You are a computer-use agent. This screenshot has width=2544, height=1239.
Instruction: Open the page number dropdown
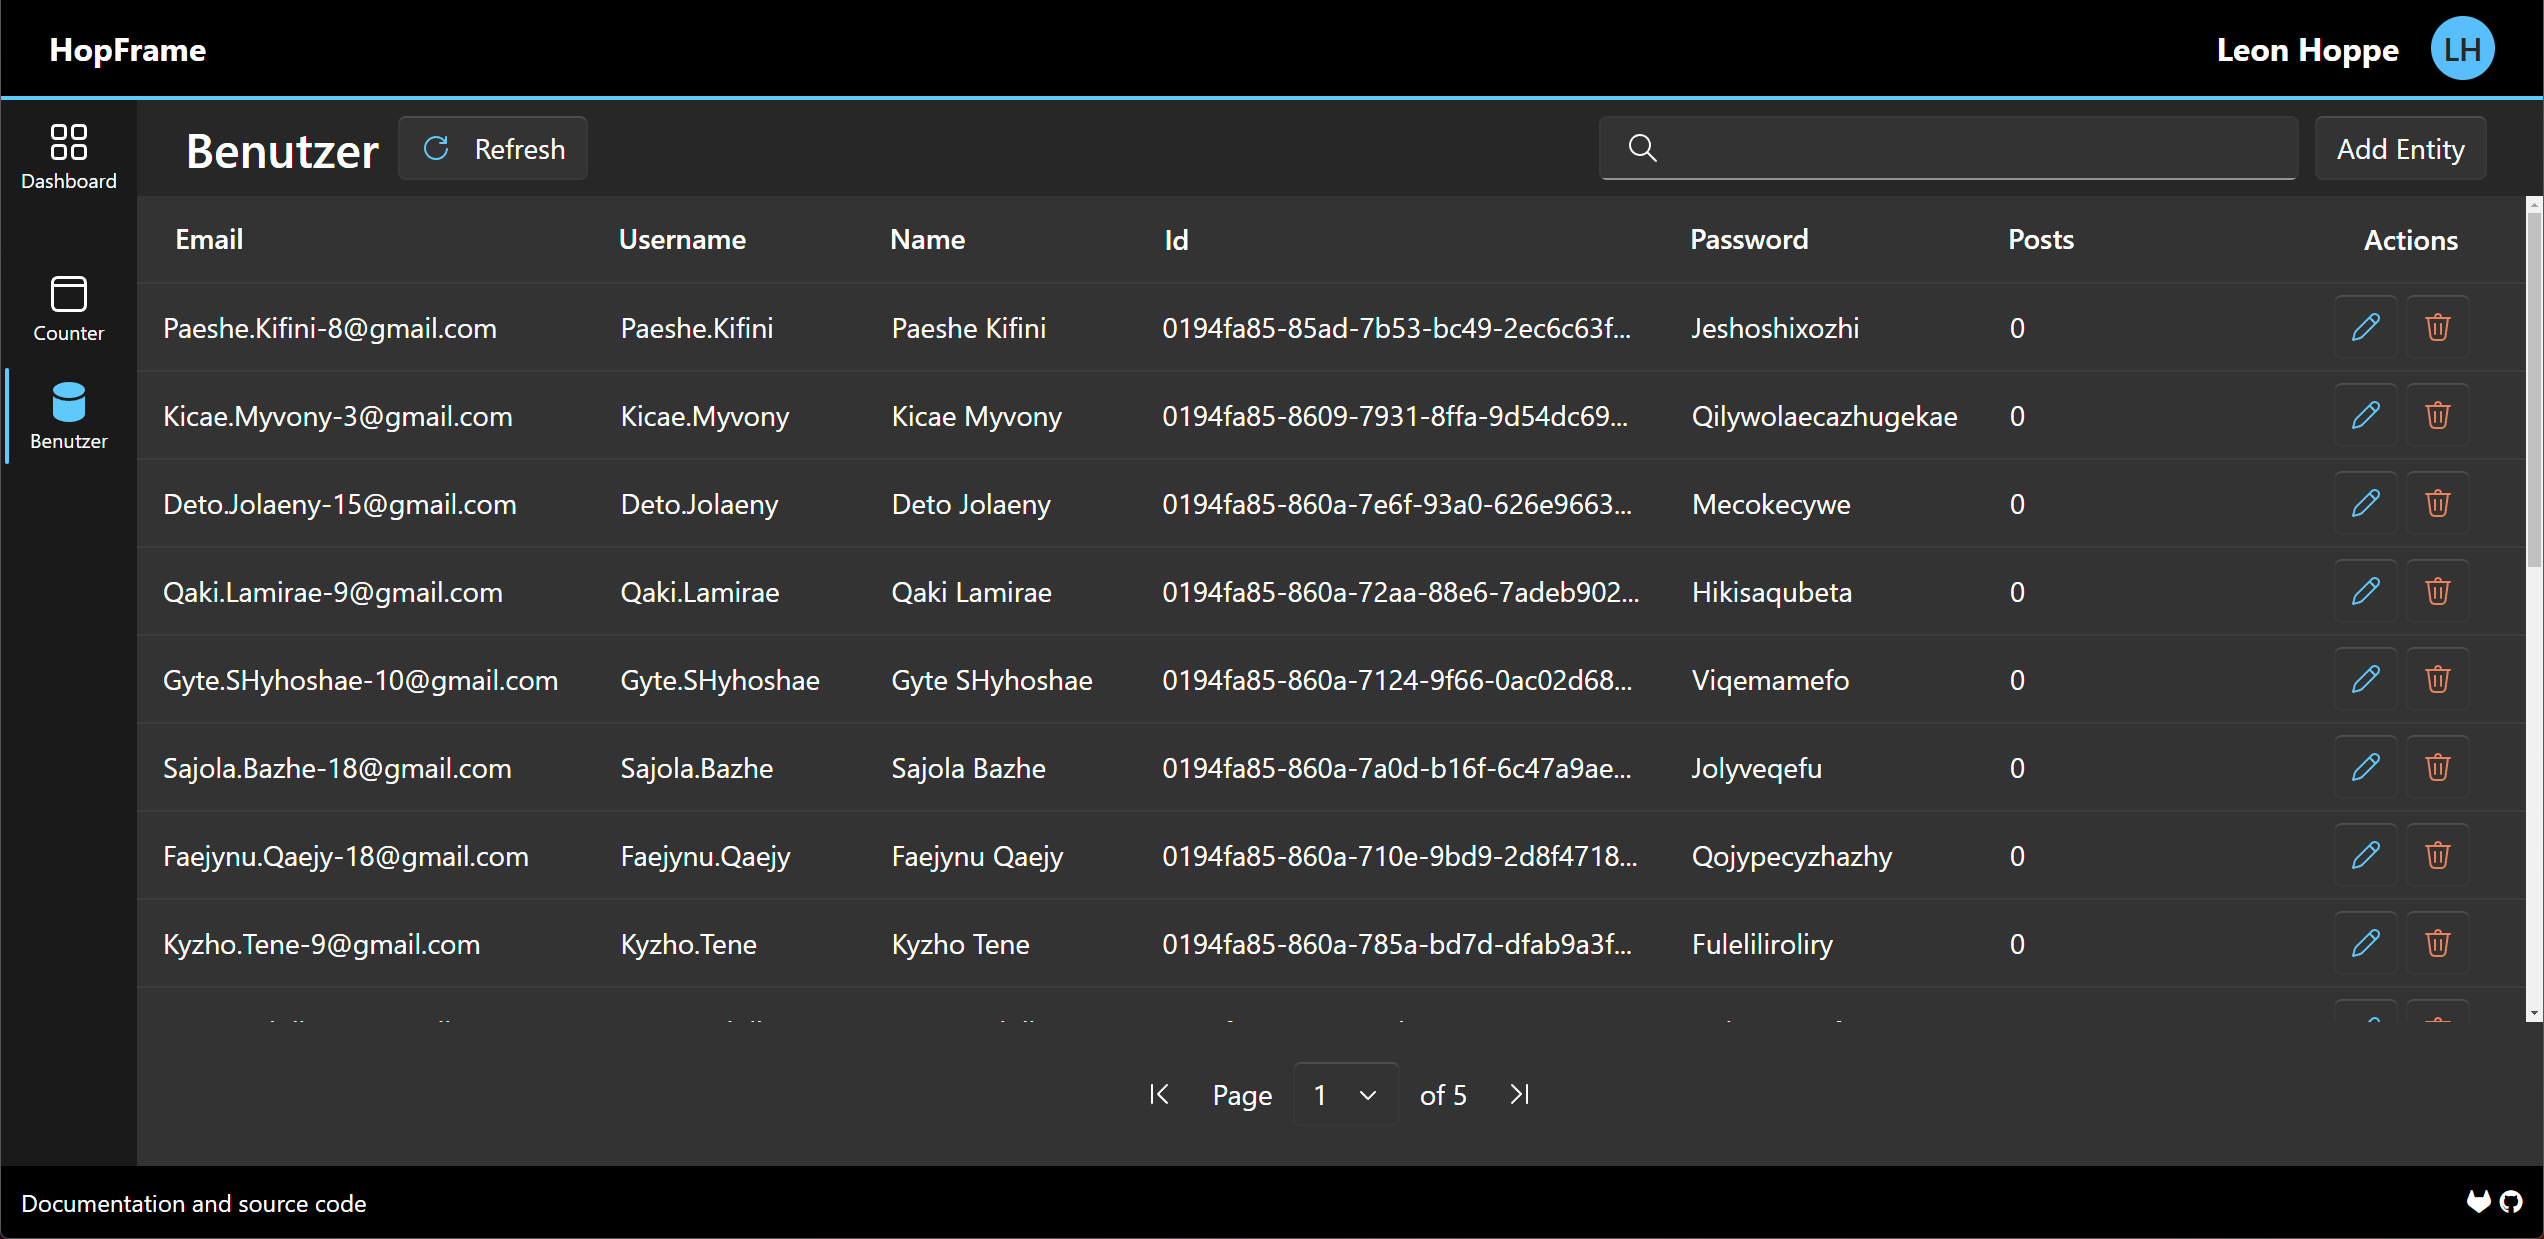coord(1345,1095)
